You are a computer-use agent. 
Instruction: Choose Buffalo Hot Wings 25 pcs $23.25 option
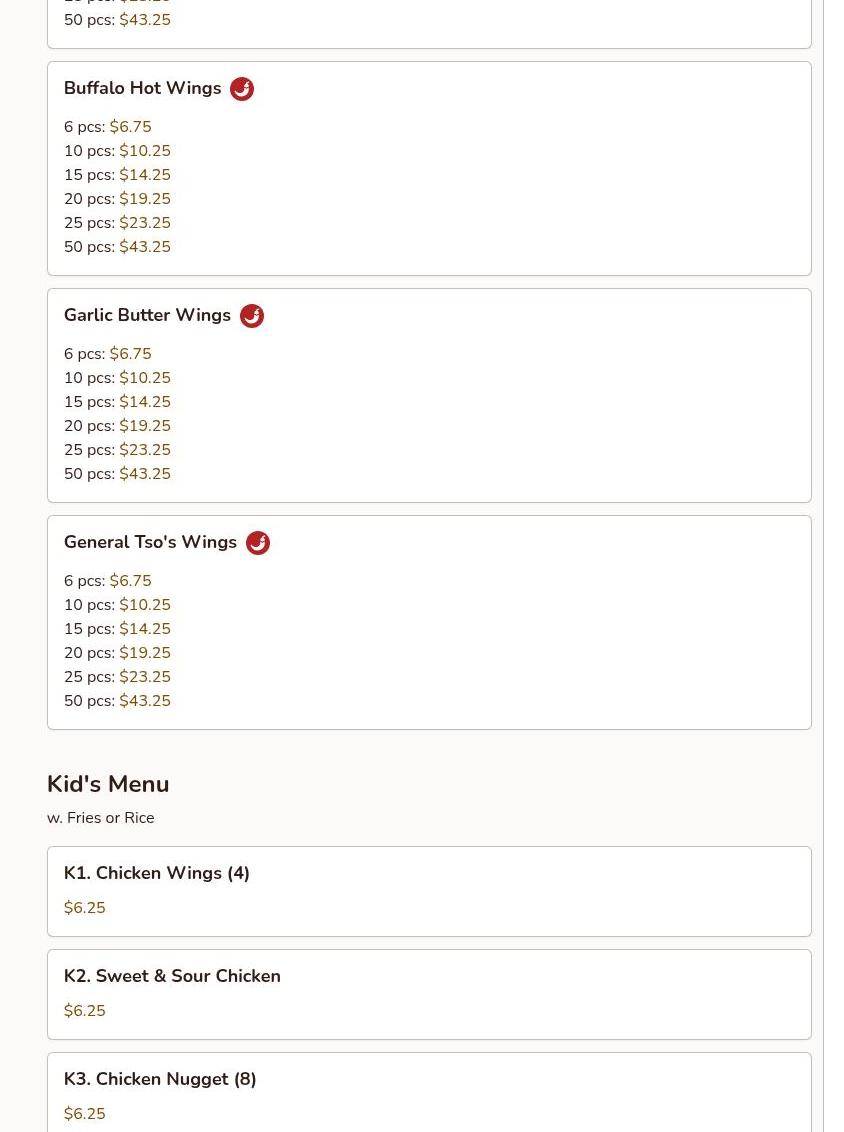click(x=117, y=222)
